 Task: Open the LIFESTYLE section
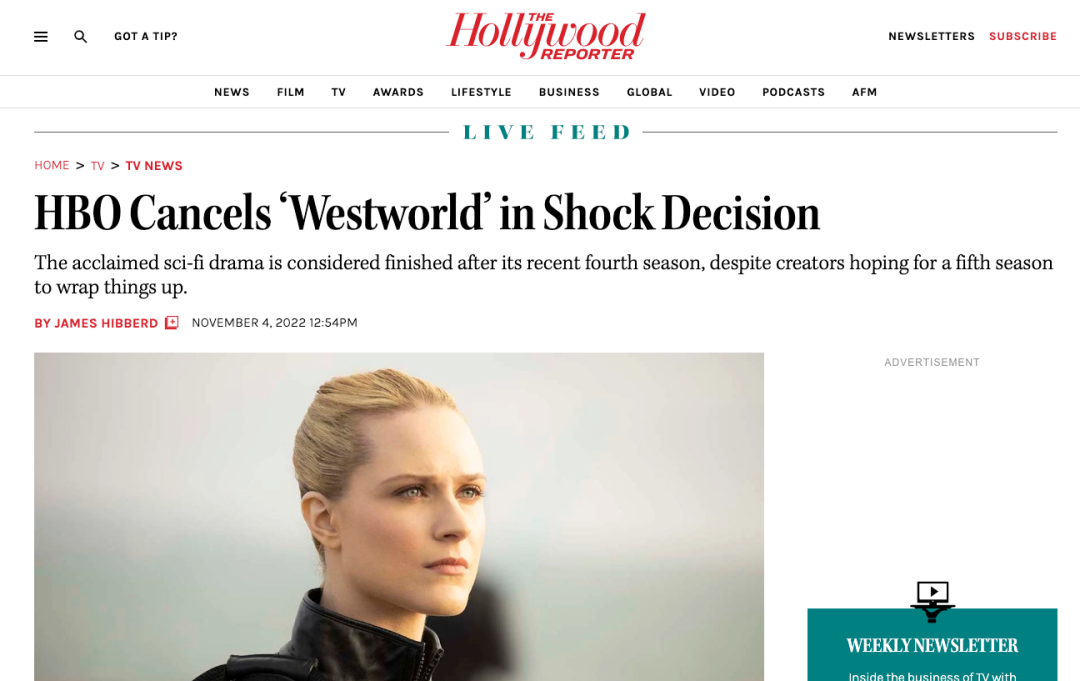481,92
